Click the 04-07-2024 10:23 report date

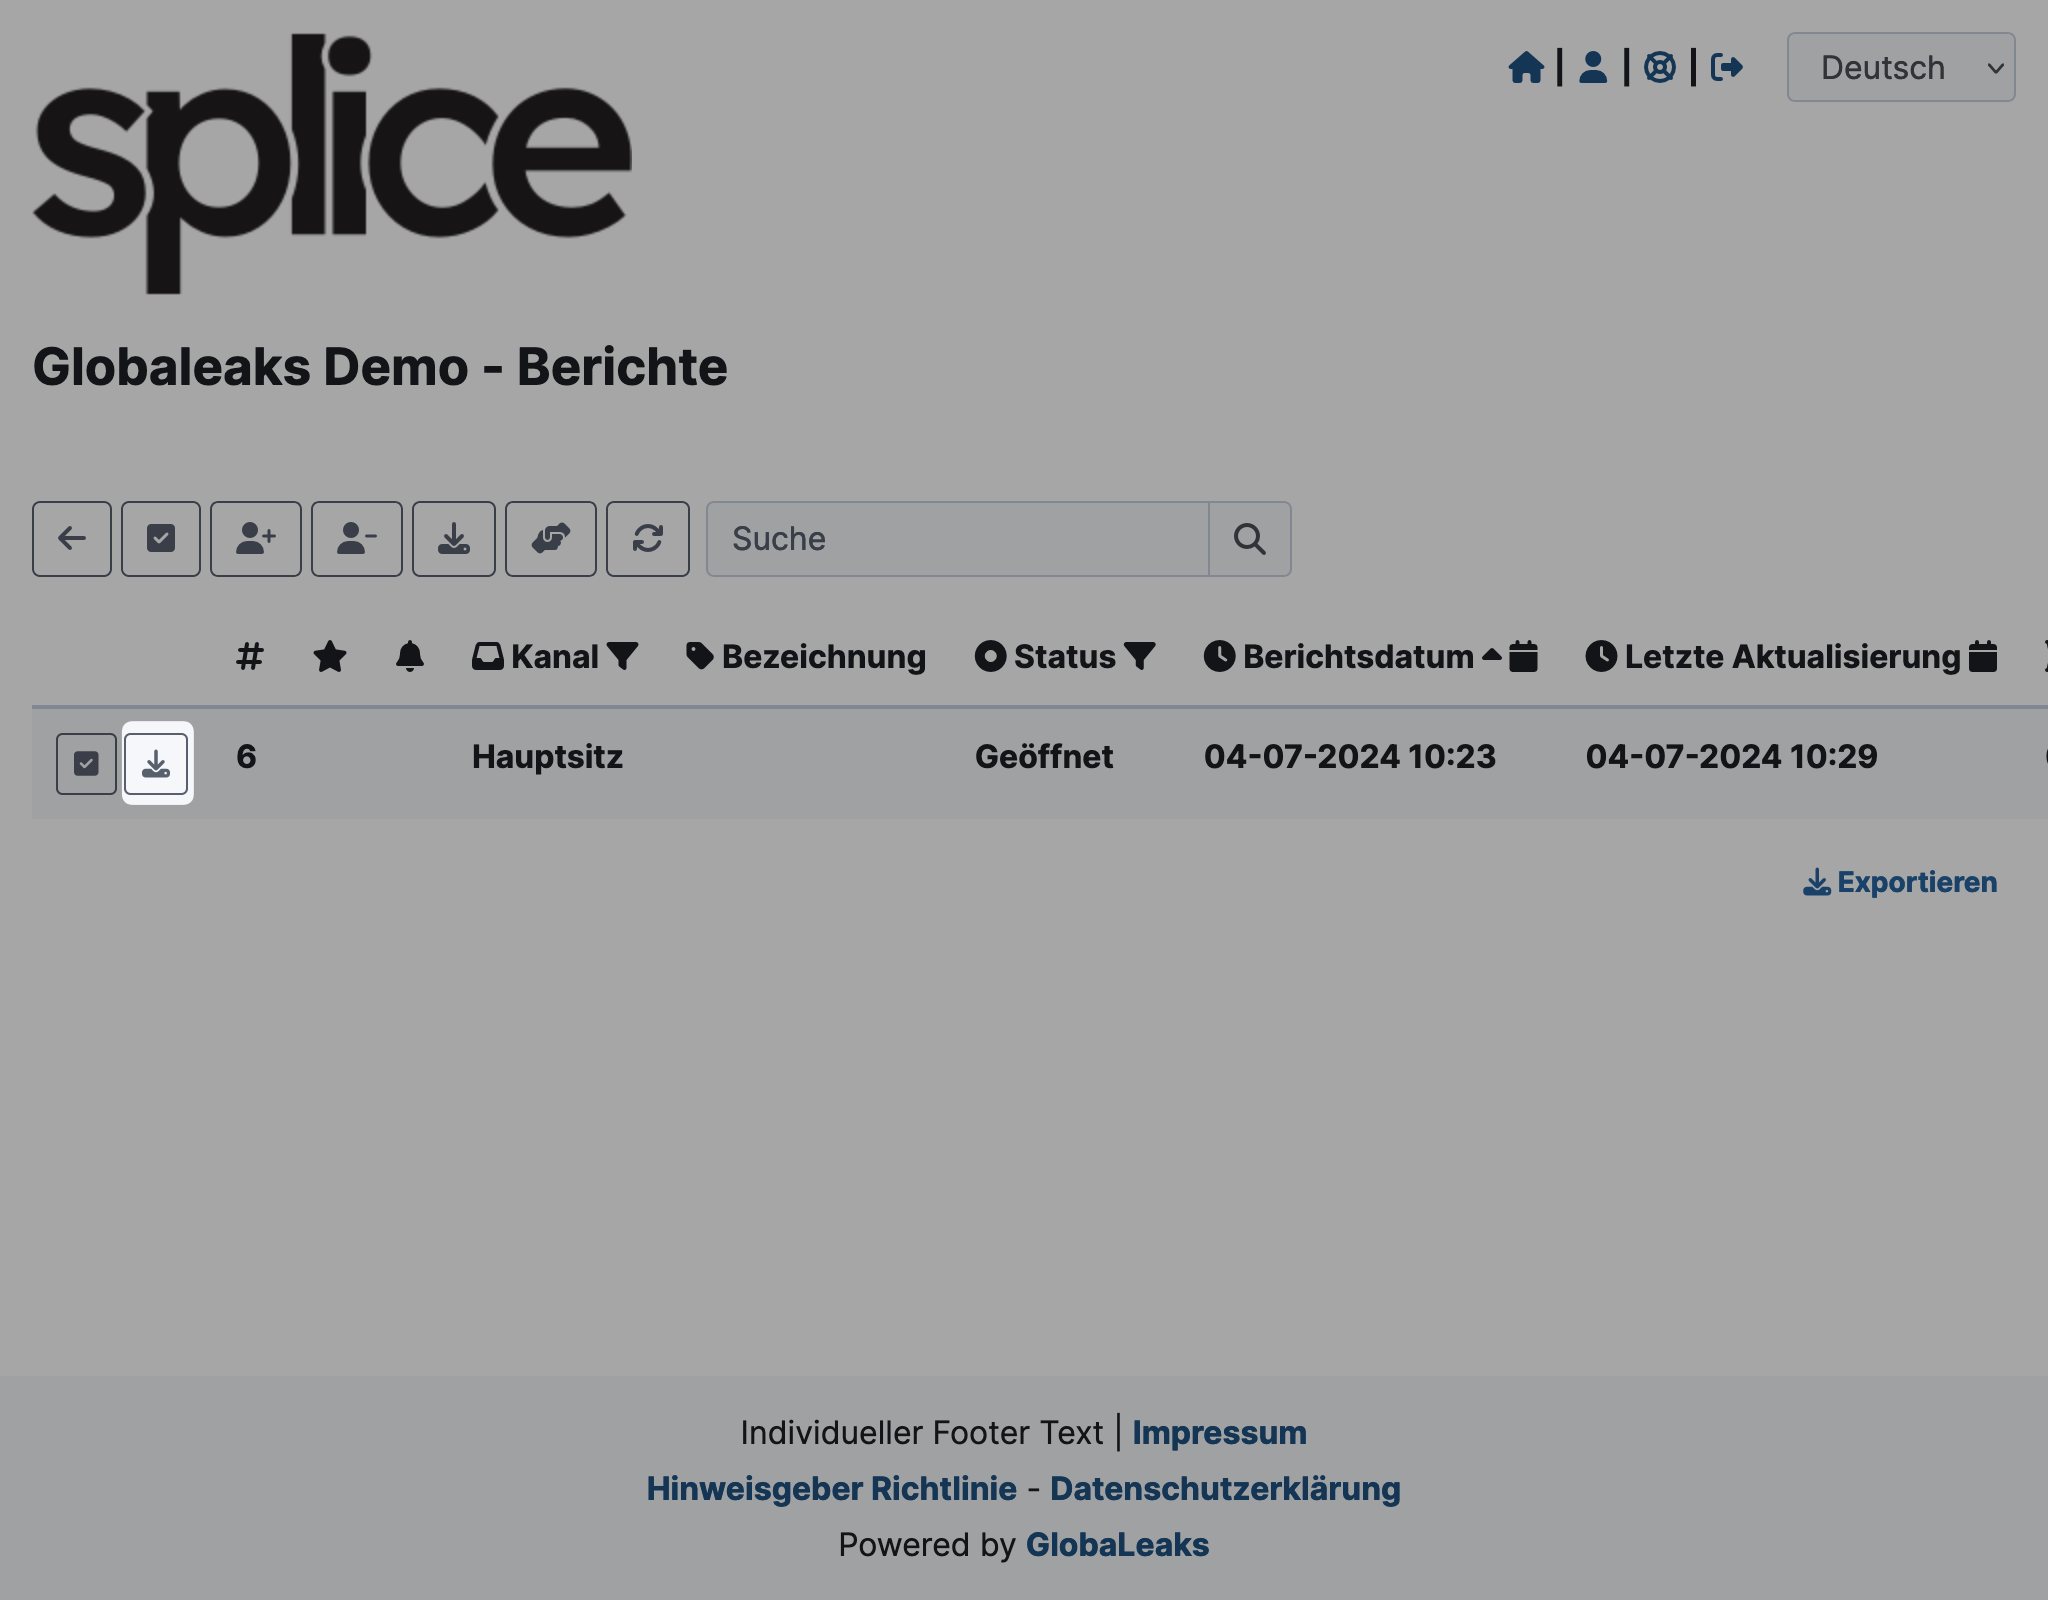click(1350, 757)
